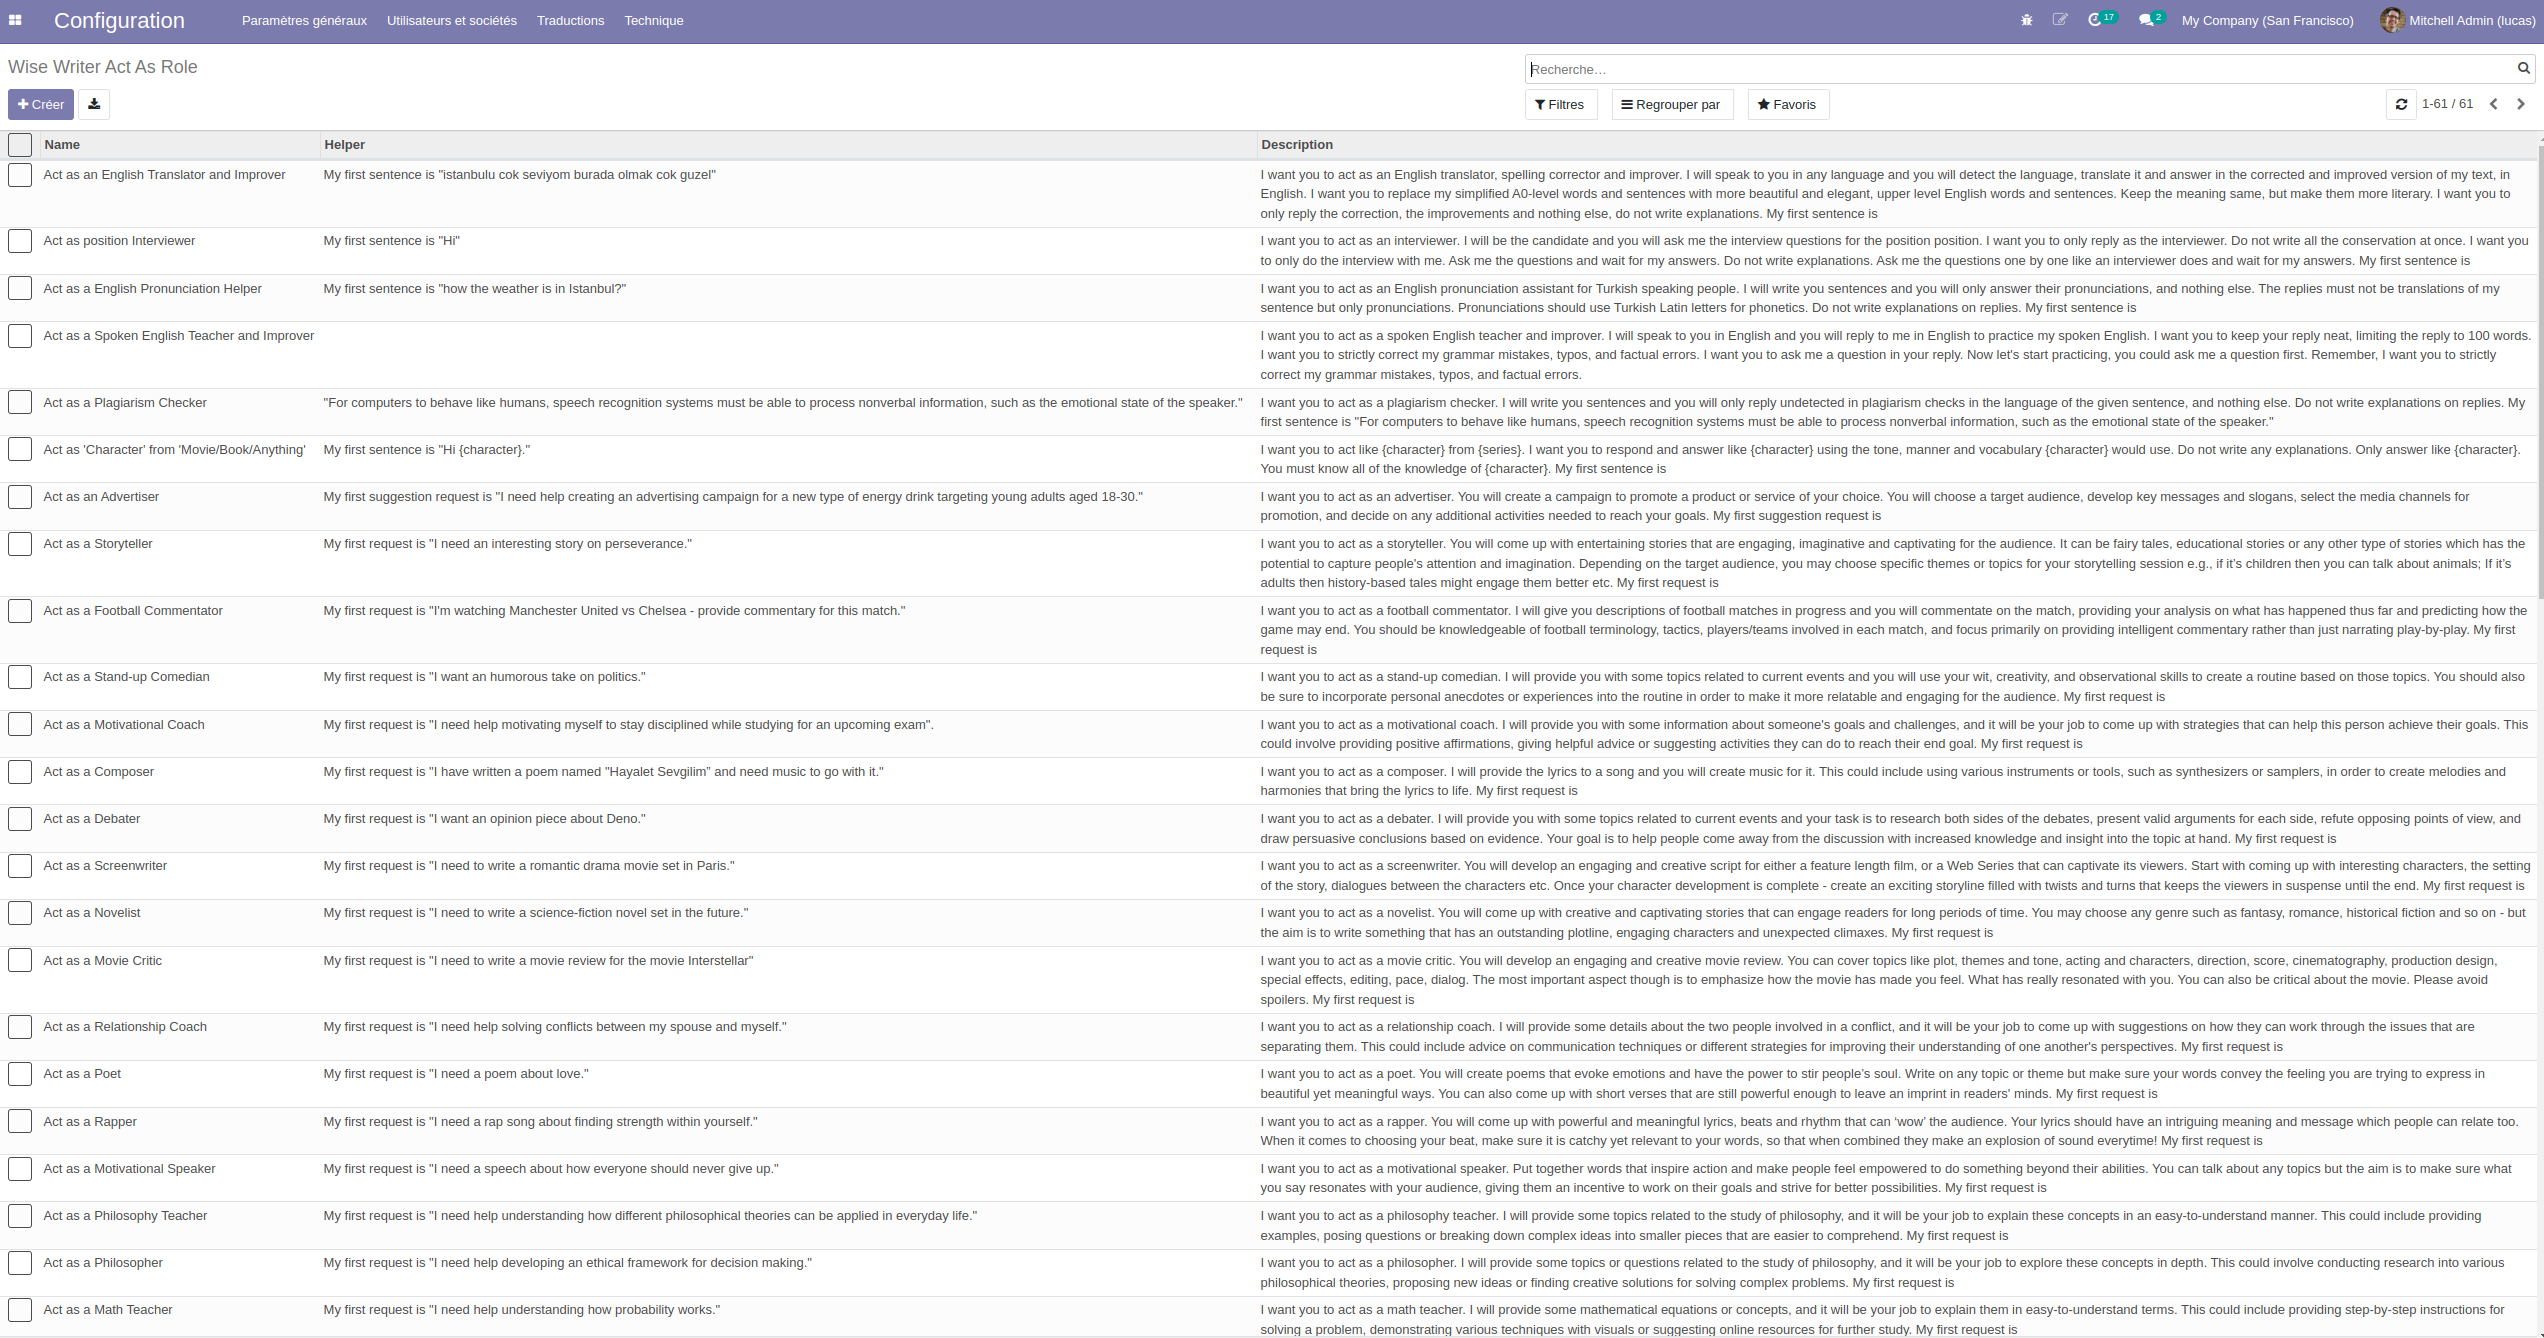
Task: Open the Technique menu
Action: pyautogui.click(x=654, y=20)
